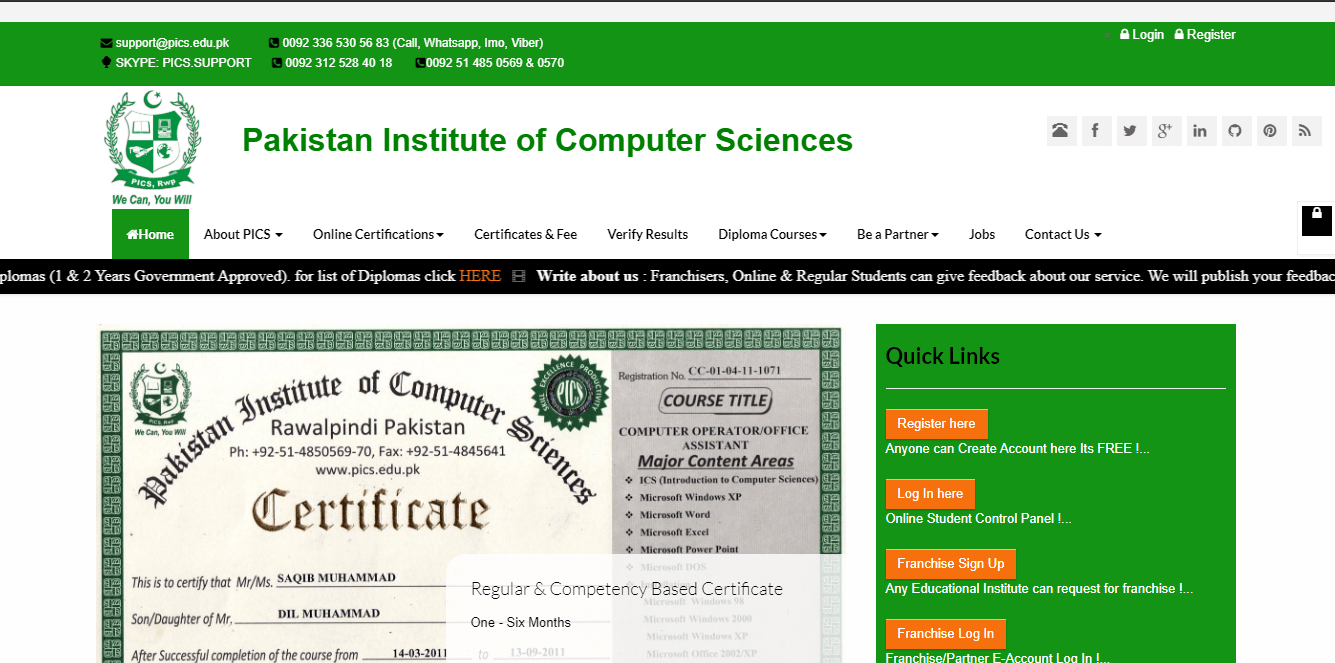Open the LinkedIn profile icon
The width and height of the screenshot is (1335, 663).
[1201, 130]
